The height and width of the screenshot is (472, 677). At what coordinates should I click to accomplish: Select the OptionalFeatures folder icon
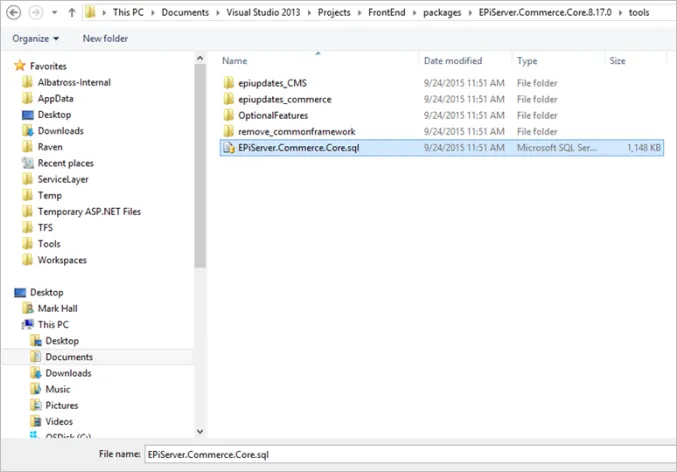point(229,115)
